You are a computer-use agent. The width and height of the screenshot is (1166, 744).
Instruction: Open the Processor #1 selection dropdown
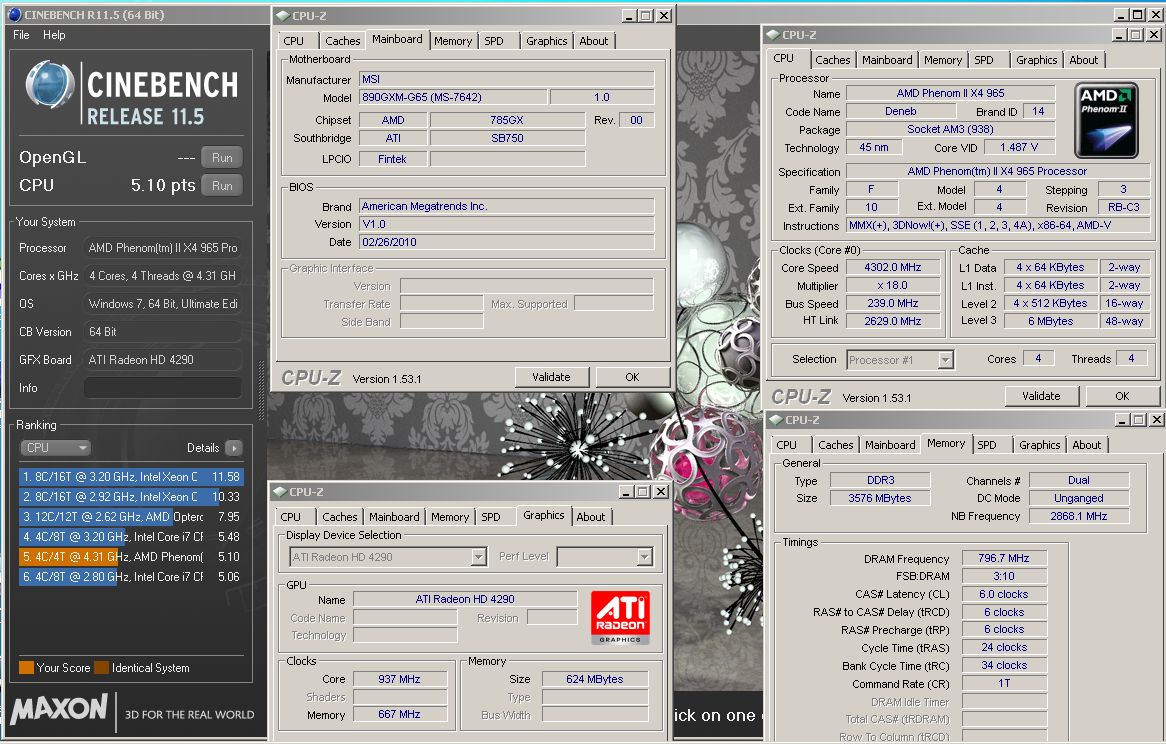pyautogui.click(x=945, y=360)
